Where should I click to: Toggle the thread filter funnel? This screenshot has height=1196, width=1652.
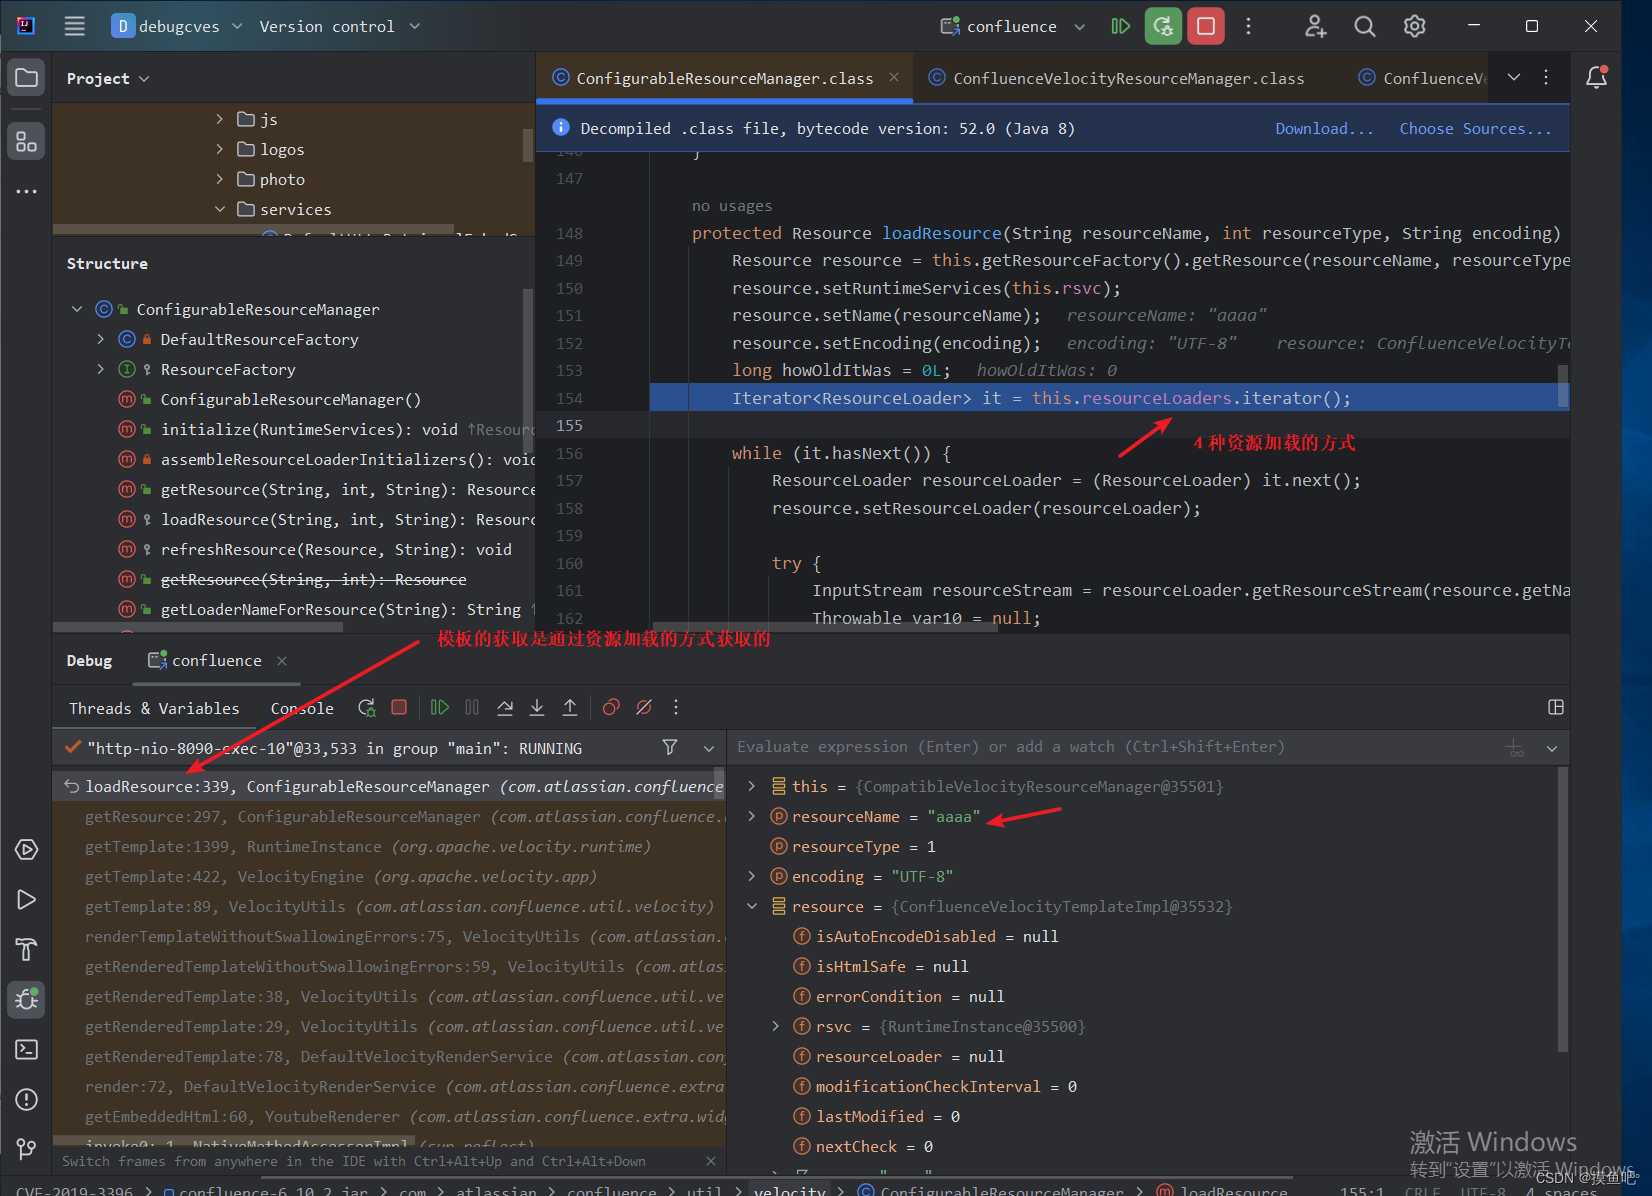click(670, 748)
